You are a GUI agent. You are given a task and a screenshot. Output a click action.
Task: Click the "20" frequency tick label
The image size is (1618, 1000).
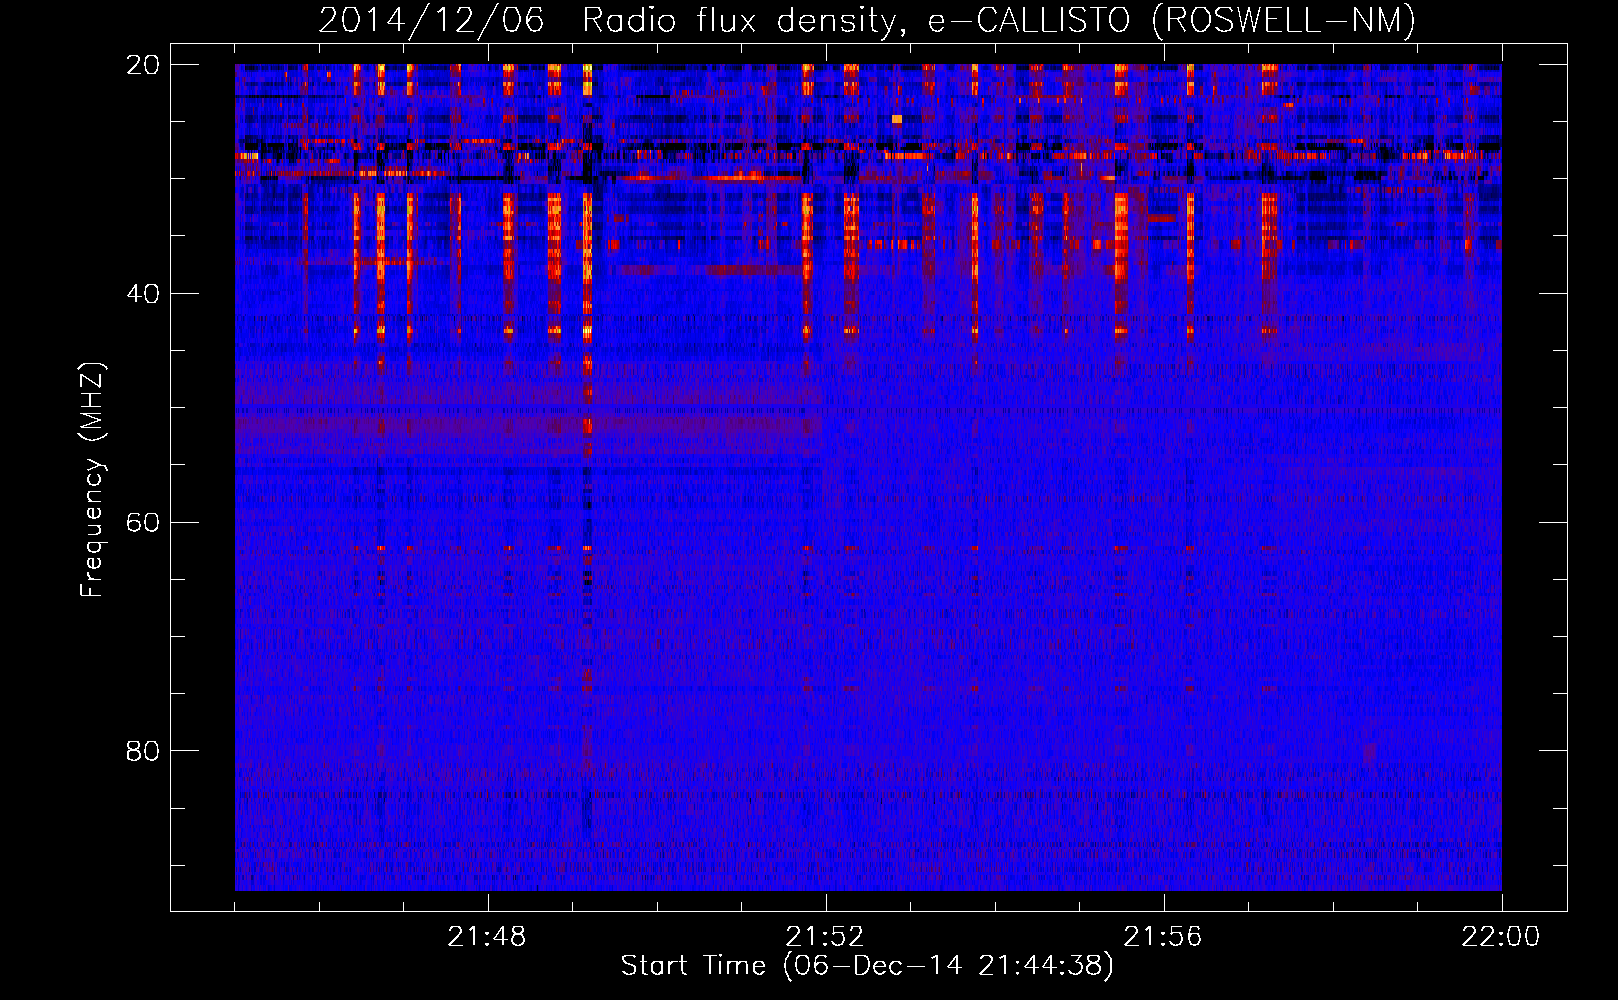coord(143,65)
